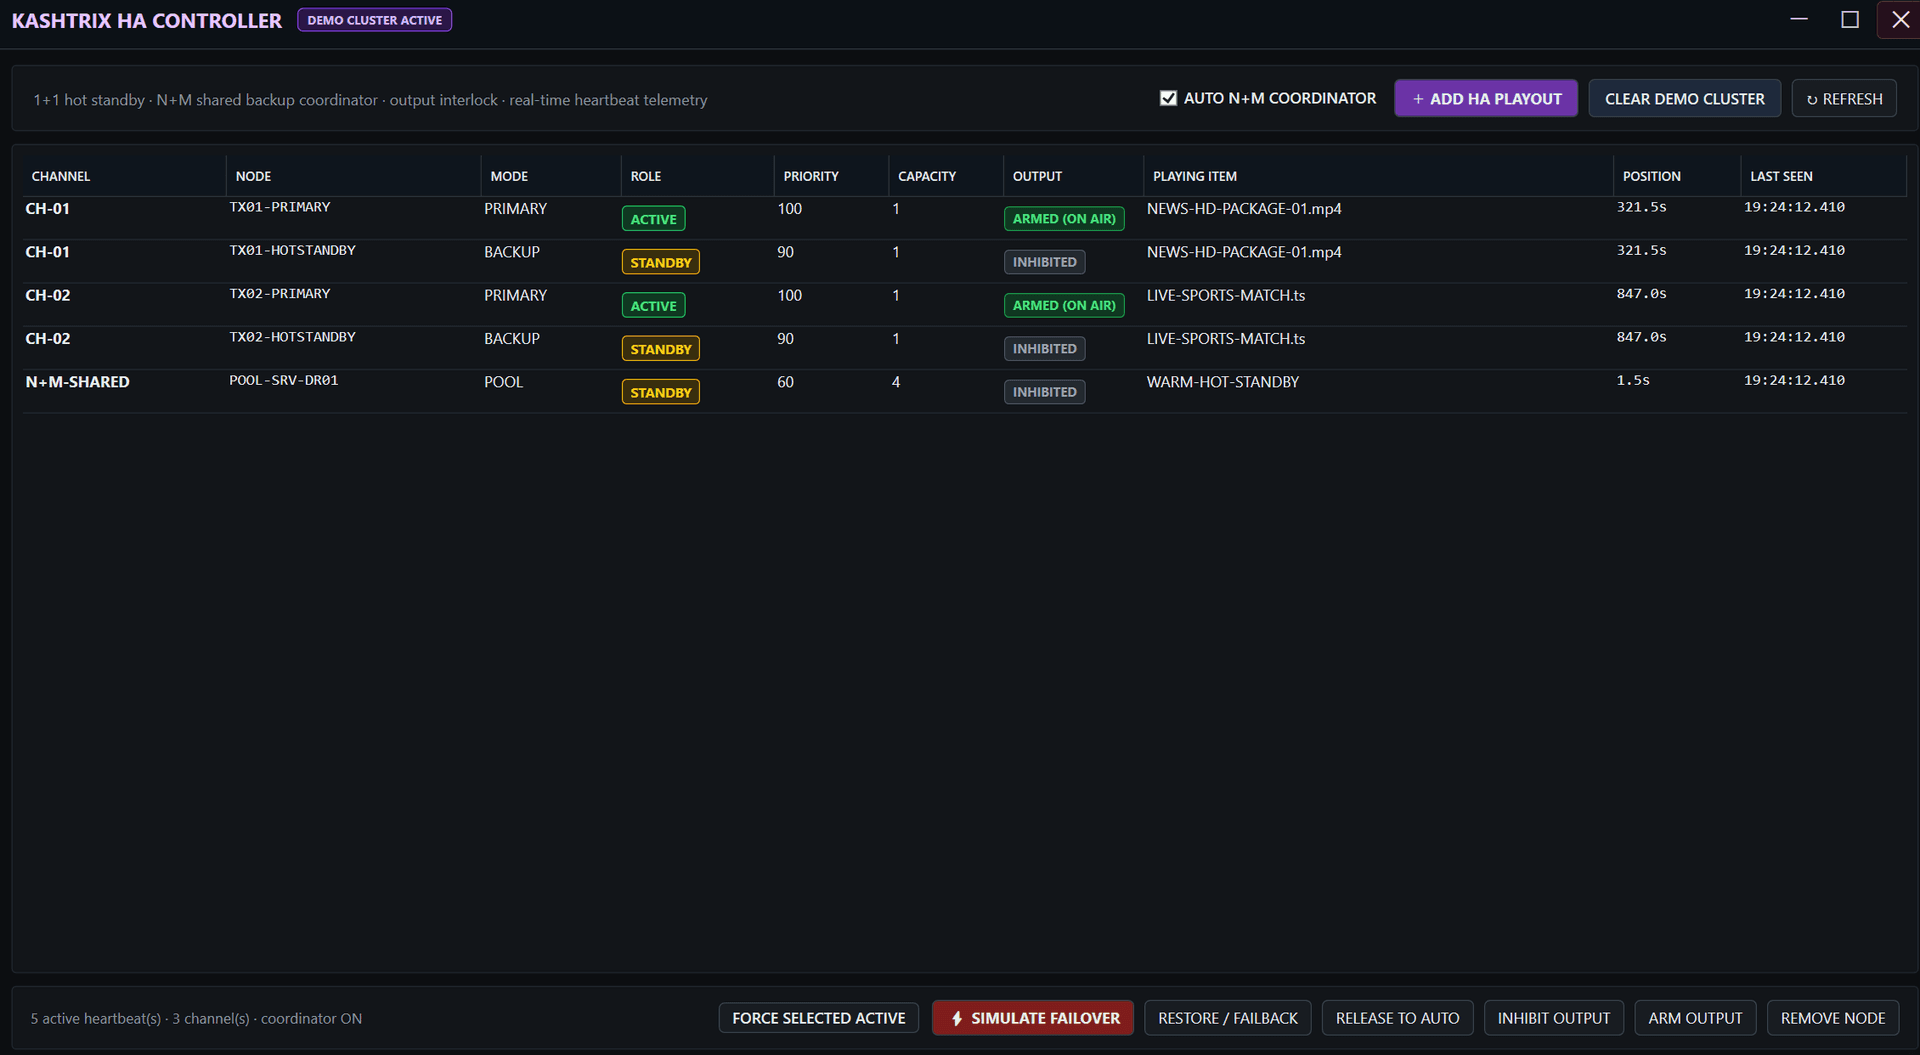The height and width of the screenshot is (1055, 1920).
Task: Click Remove Node button
Action: tap(1833, 1018)
